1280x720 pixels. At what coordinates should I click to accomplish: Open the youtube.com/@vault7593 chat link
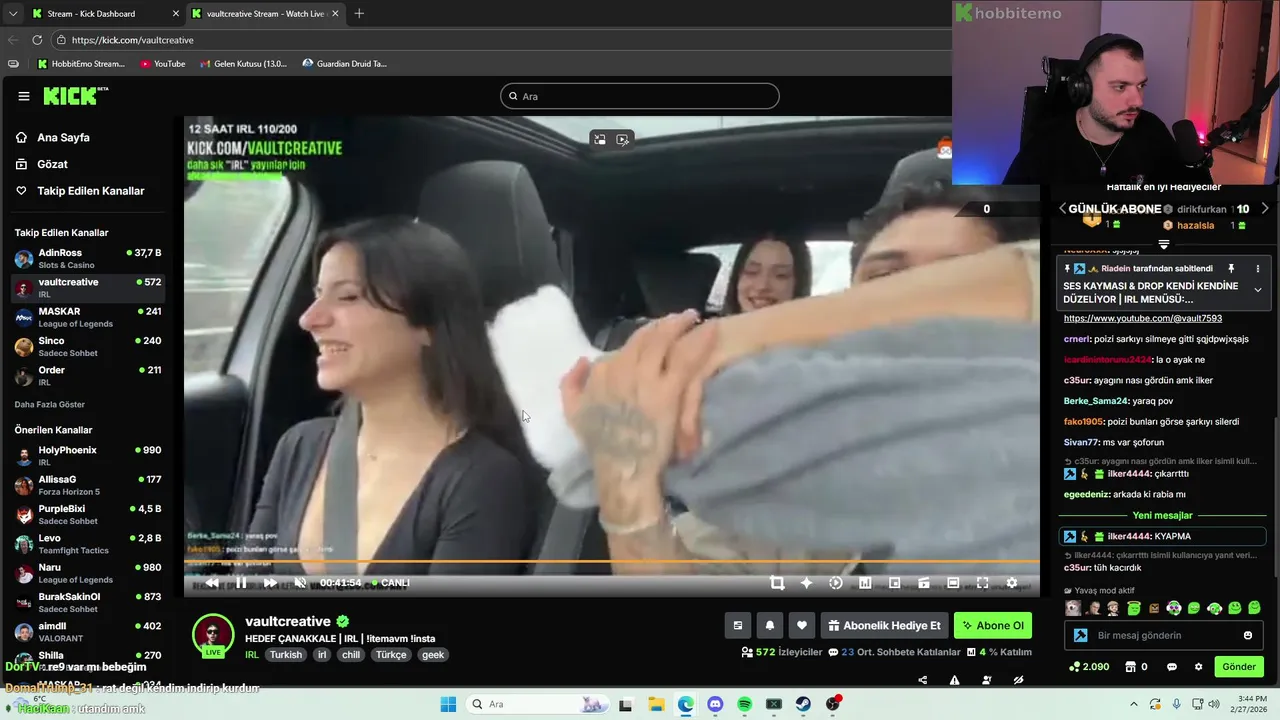[1143, 319]
